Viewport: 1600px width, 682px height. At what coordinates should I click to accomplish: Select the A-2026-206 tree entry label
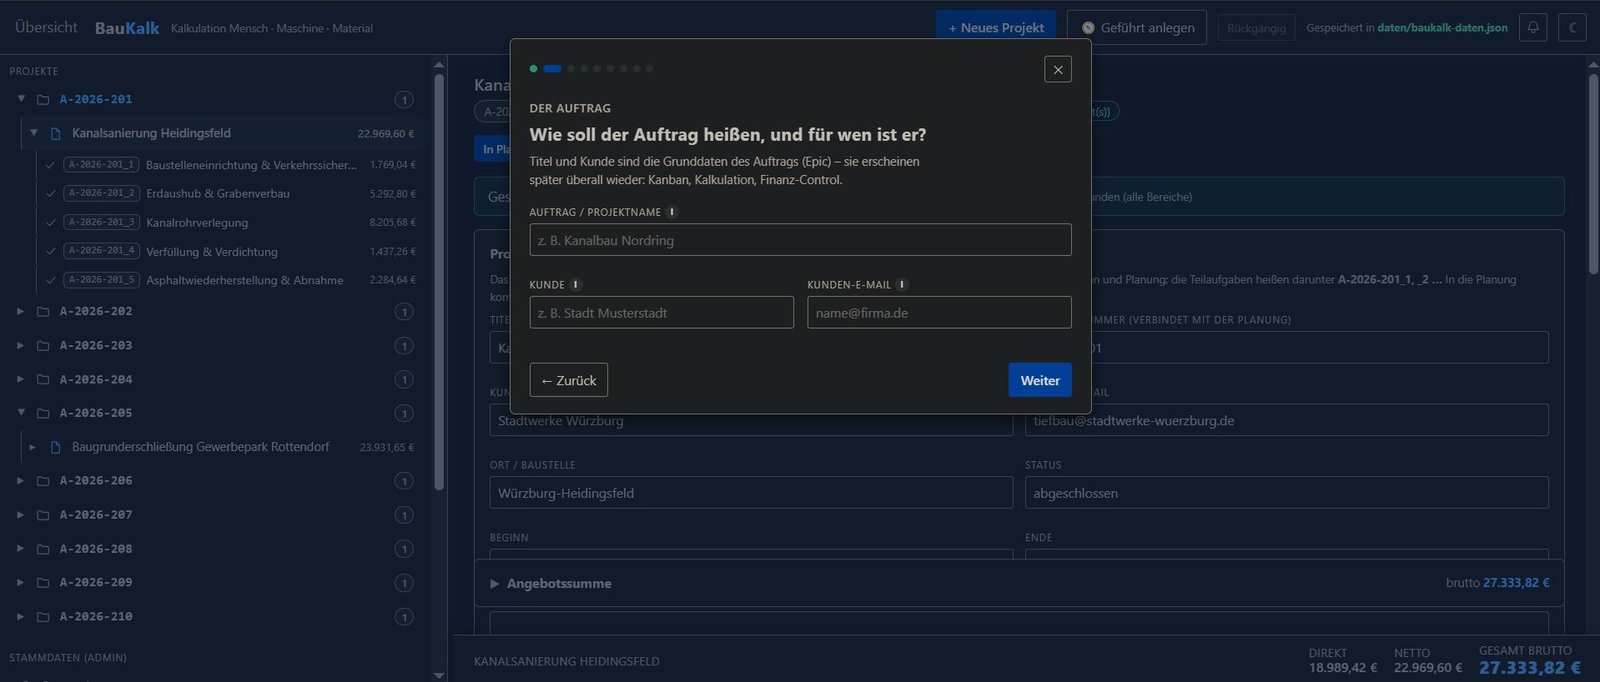pos(96,481)
